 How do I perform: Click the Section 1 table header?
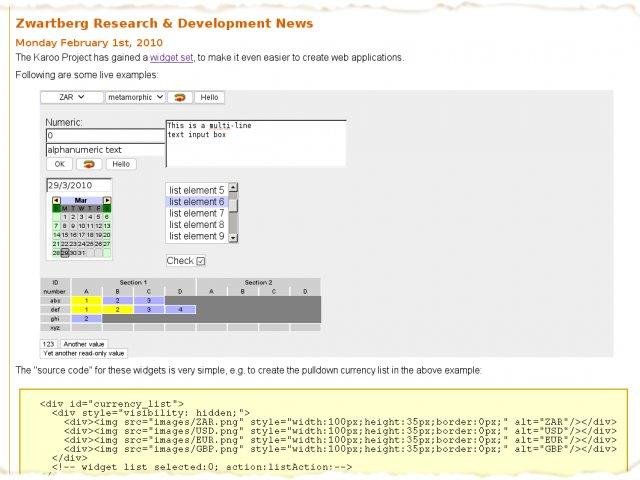133,282
